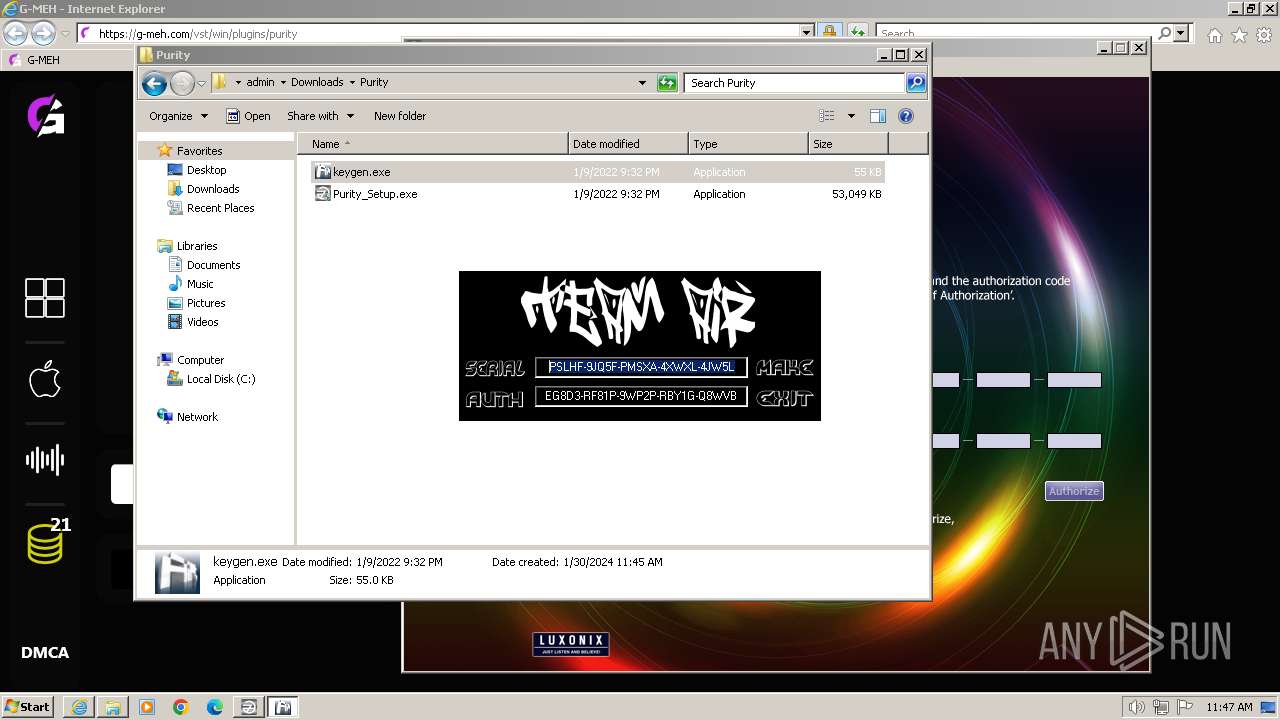Sort by Date modified column
Image resolution: width=1280 pixels, height=720 pixels.
click(x=628, y=144)
